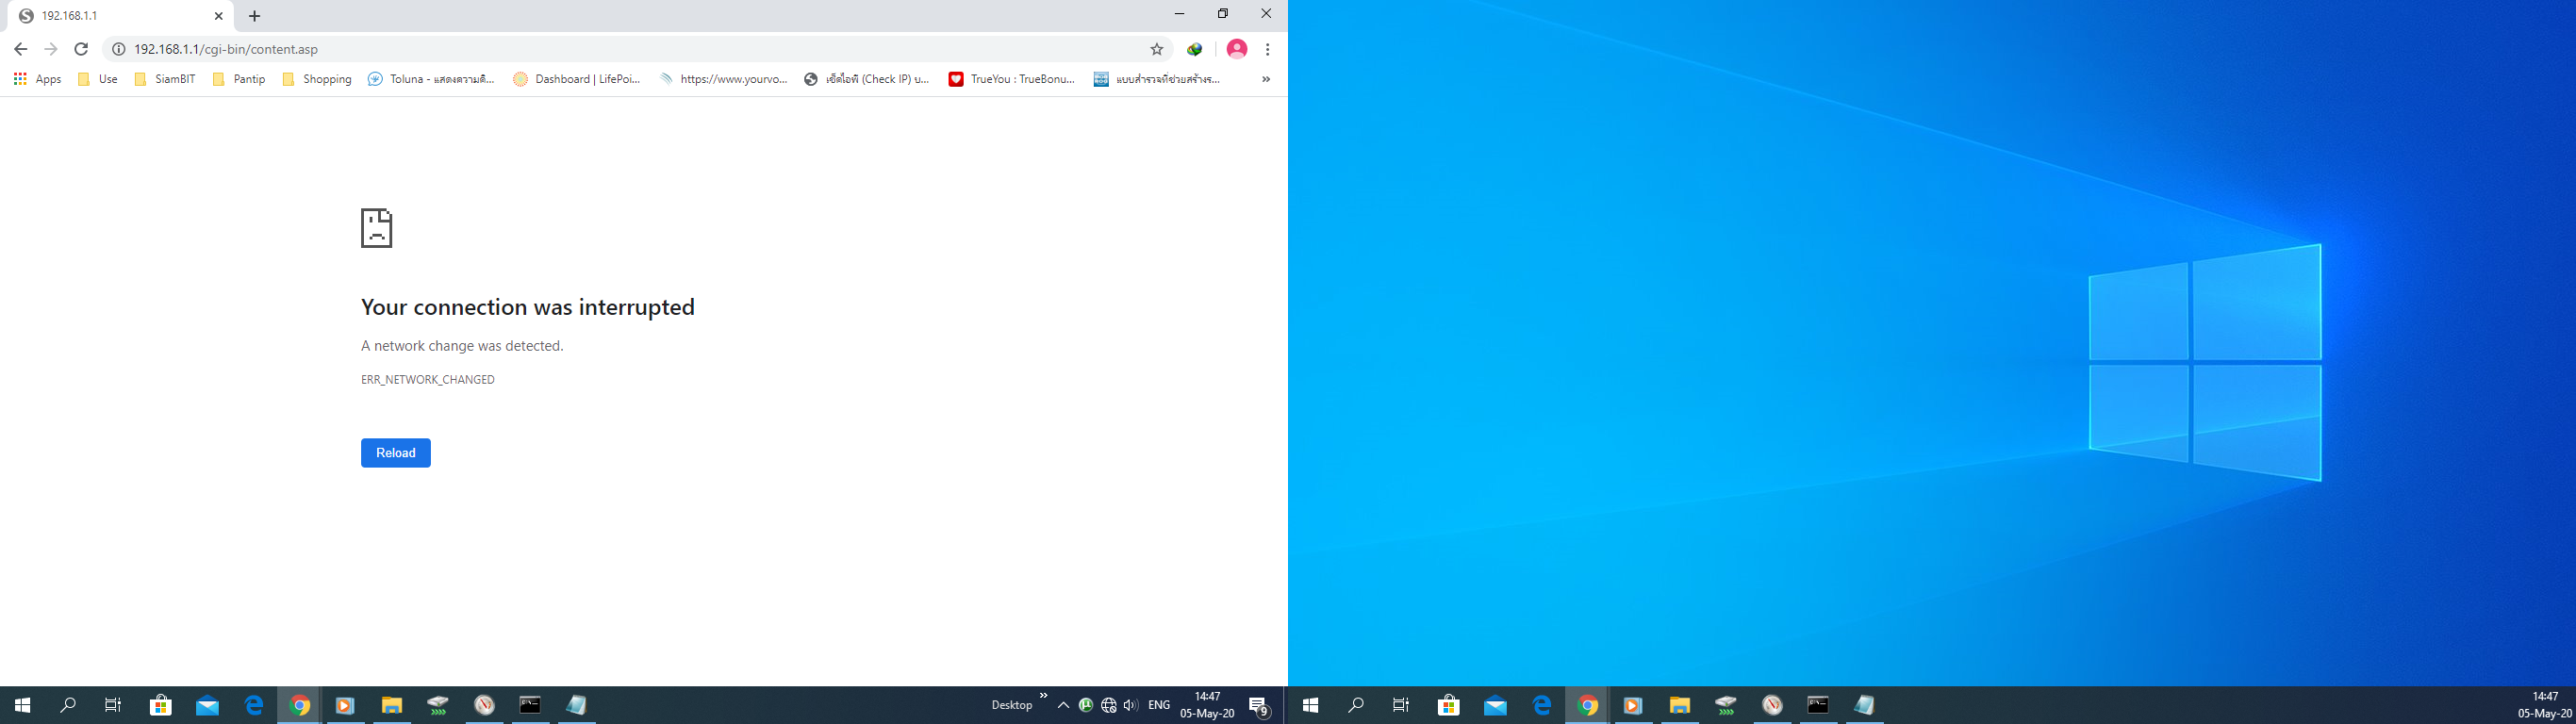Open the Pantip bookmark folder
Image resolution: width=2576 pixels, height=724 pixels.
coord(239,79)
